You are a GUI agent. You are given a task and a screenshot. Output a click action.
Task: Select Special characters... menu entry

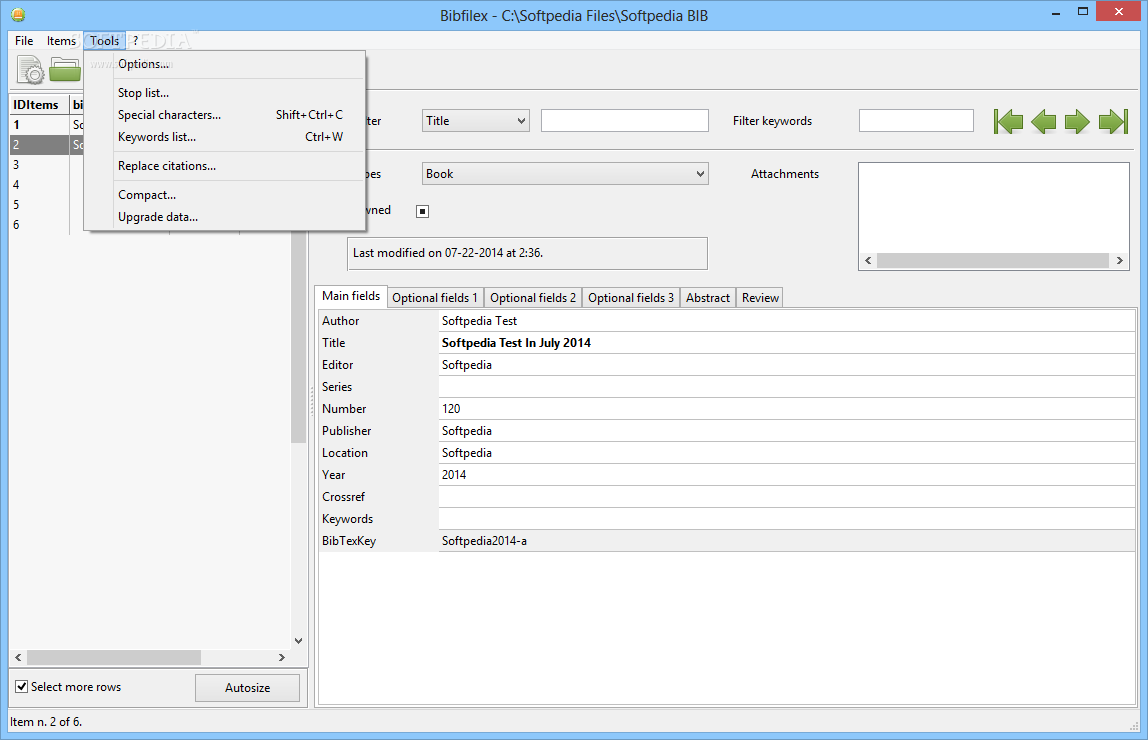(224, 115)
